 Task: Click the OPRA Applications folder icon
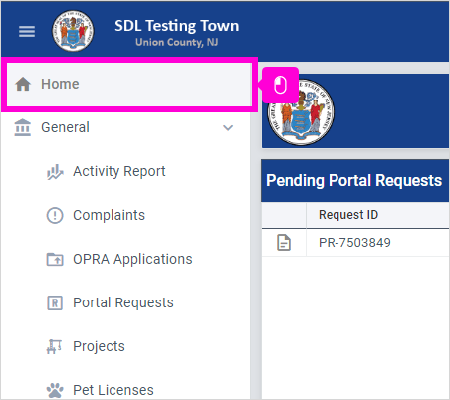pos(55,259)
